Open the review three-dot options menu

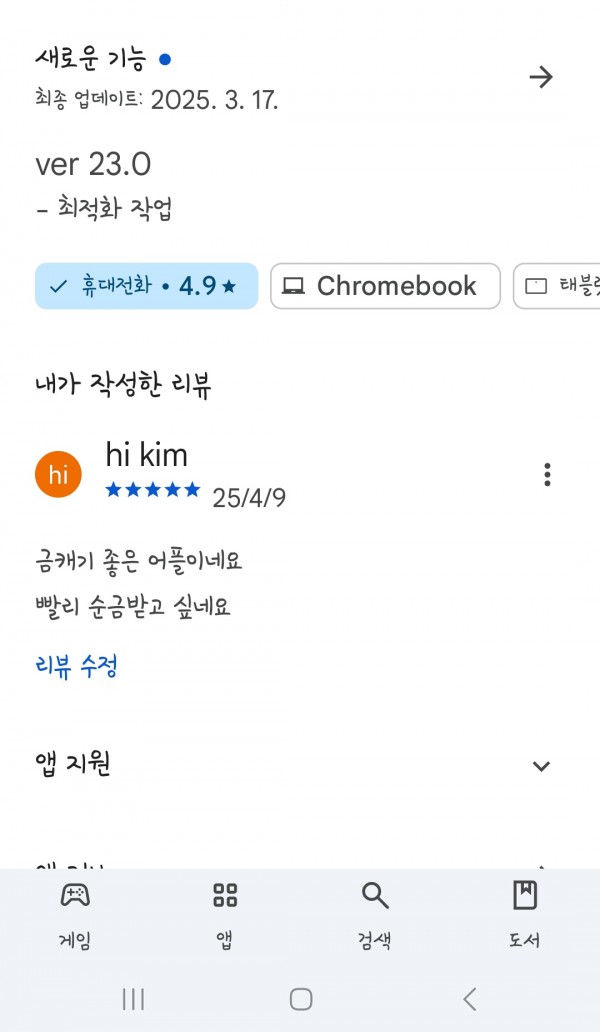(x=547, y=475)
